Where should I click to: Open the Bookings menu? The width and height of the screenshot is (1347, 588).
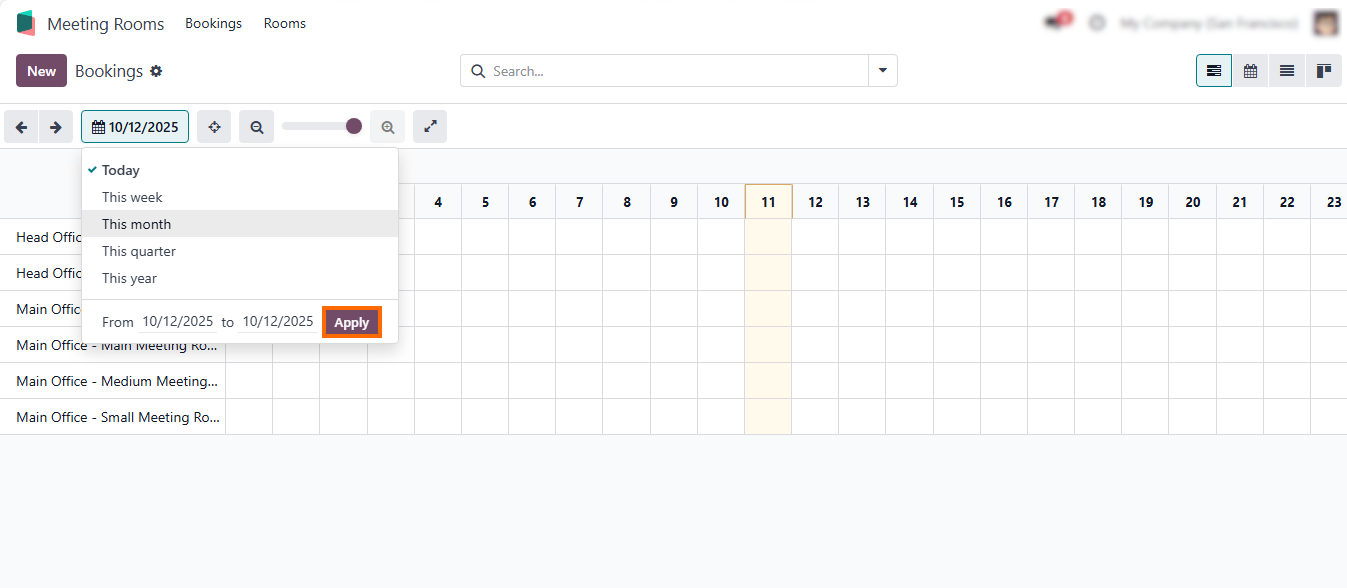[x=213, y=23]
